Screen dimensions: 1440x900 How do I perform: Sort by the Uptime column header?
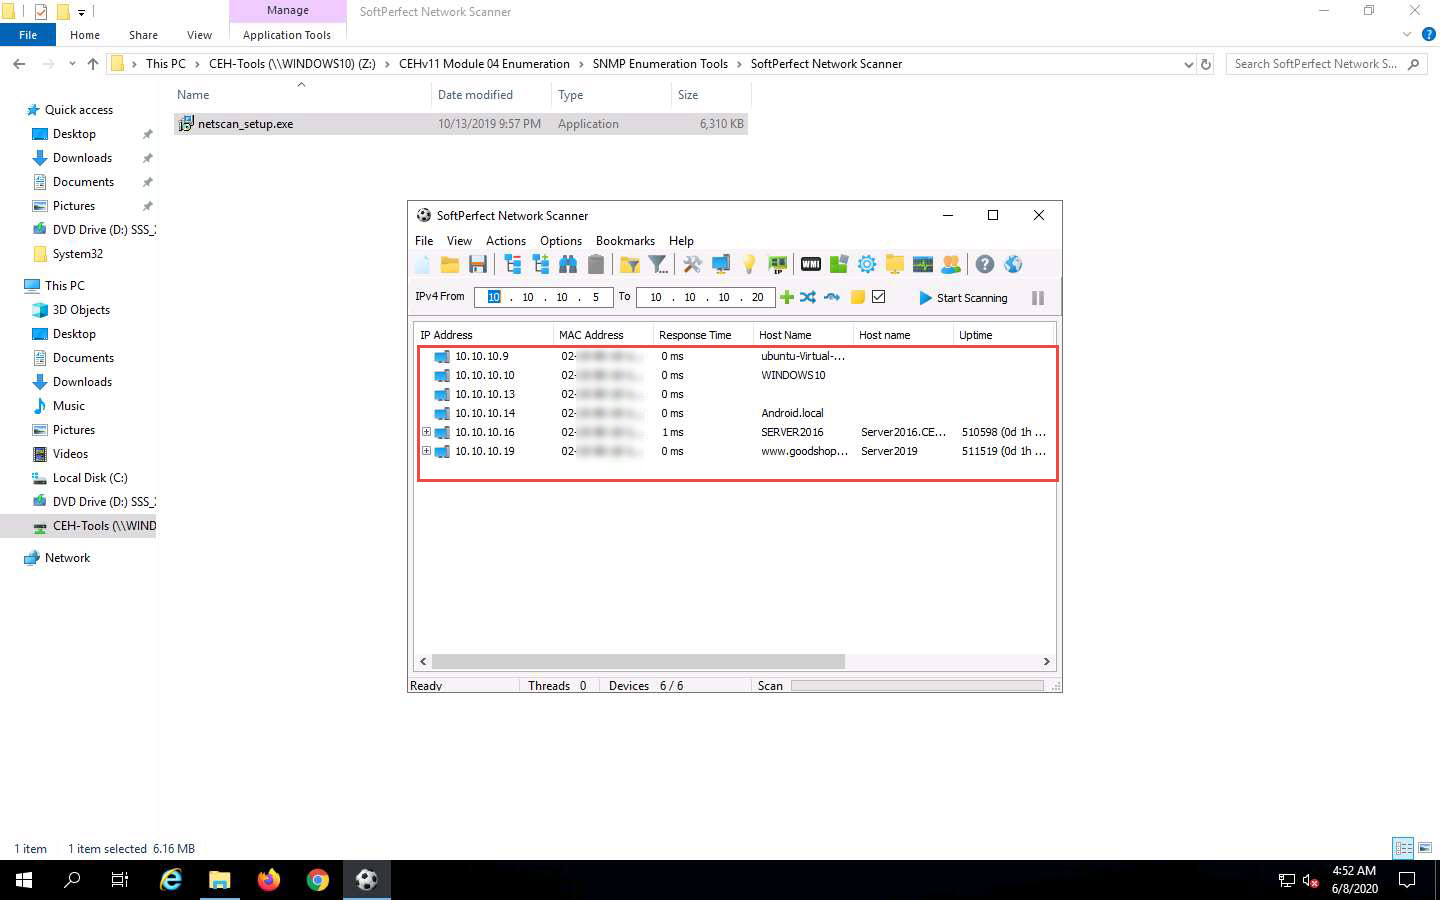pyautogui.click(x=1003, y=335)
